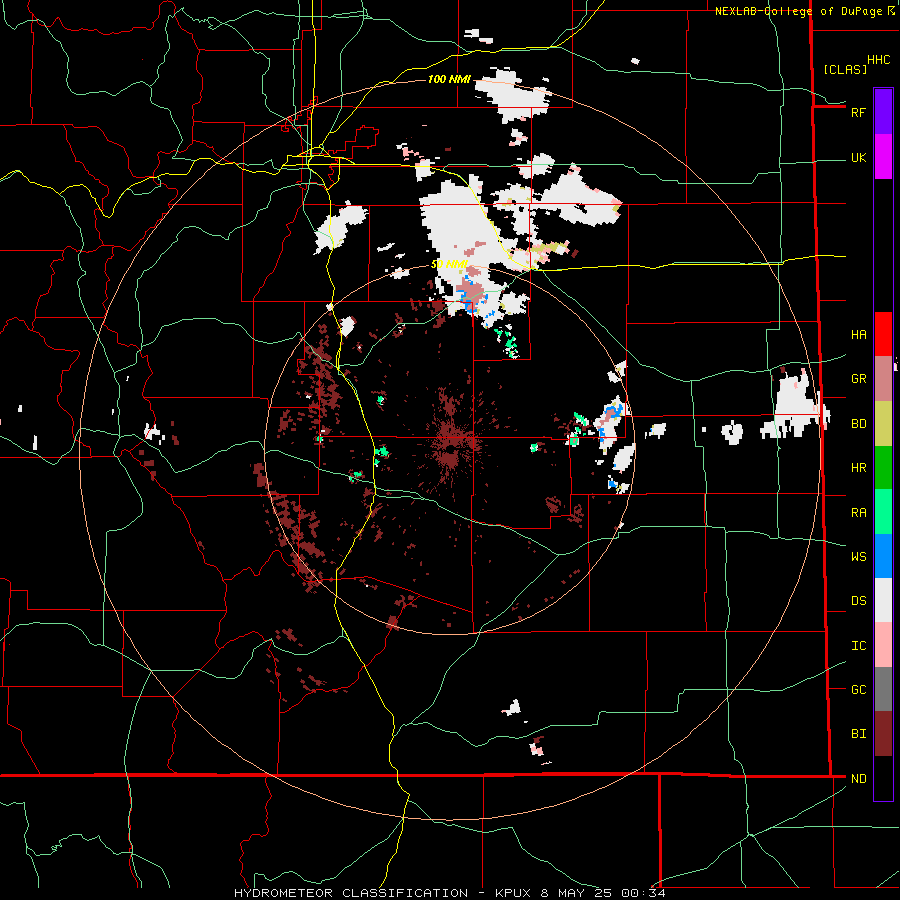Image resolution: width=900 pixels, height=900 pixels.
Task: Select the GR legend label
Action: pos(858,379)
